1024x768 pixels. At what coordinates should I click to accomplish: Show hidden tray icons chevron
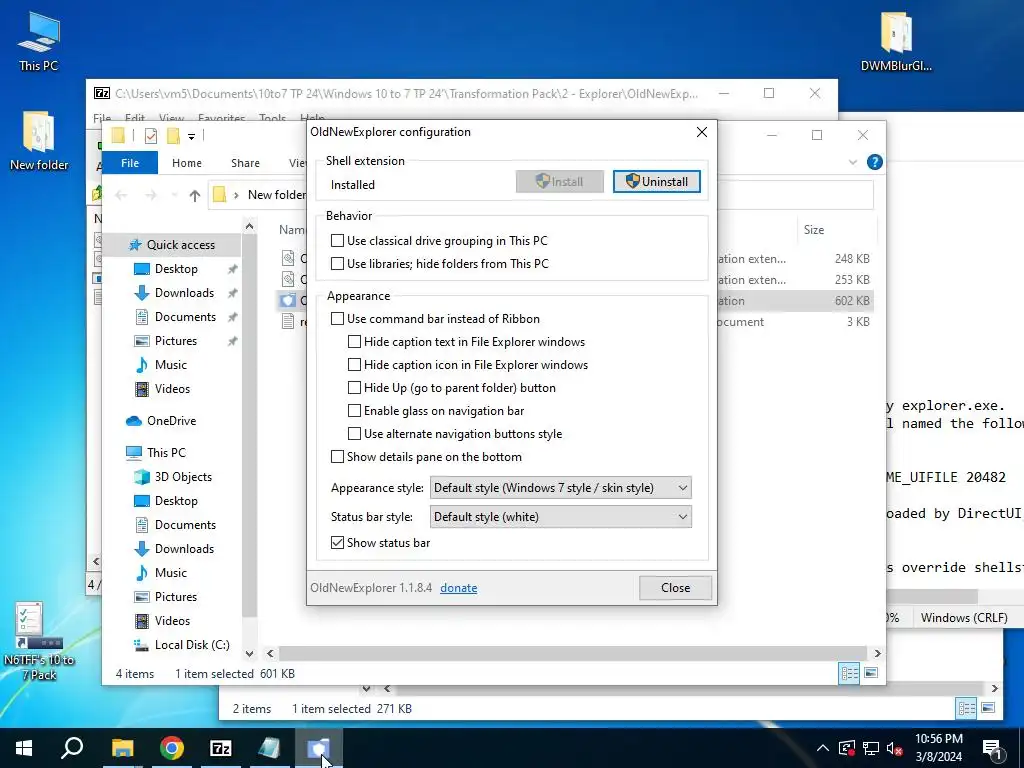click(823, 748)
